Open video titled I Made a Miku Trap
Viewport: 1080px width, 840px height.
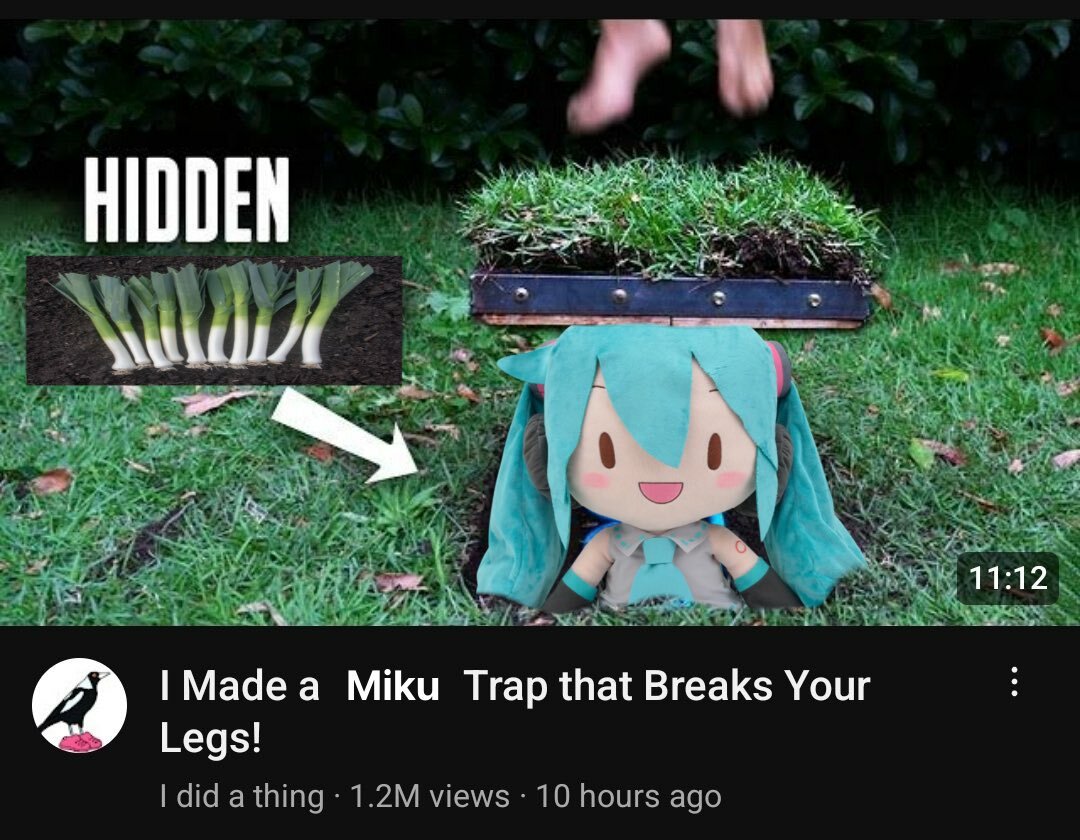[x=515, y=711]
